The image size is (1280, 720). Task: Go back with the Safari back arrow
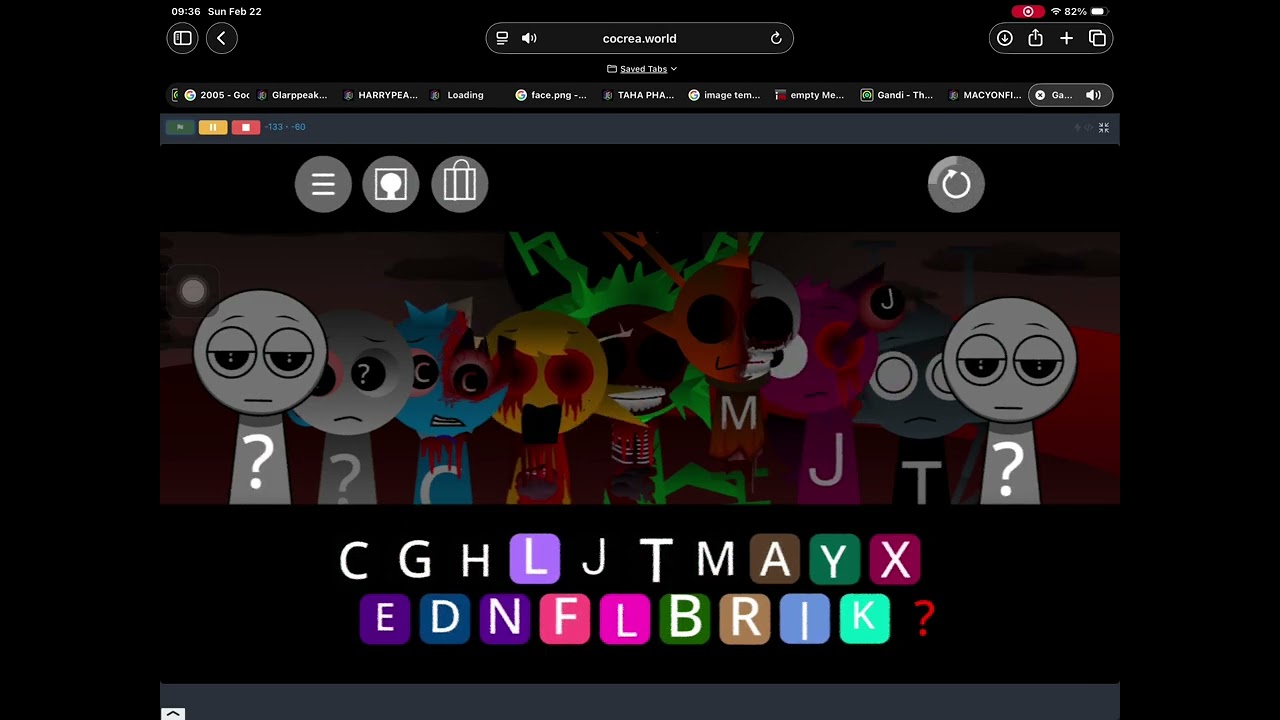coord(221,38)
